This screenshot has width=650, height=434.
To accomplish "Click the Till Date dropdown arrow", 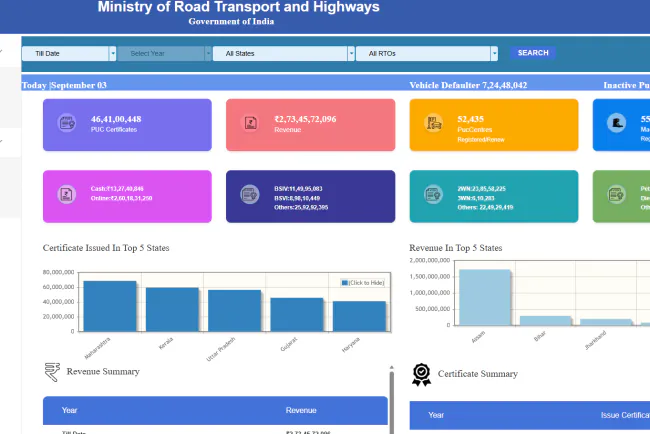I will pos(113,53).
